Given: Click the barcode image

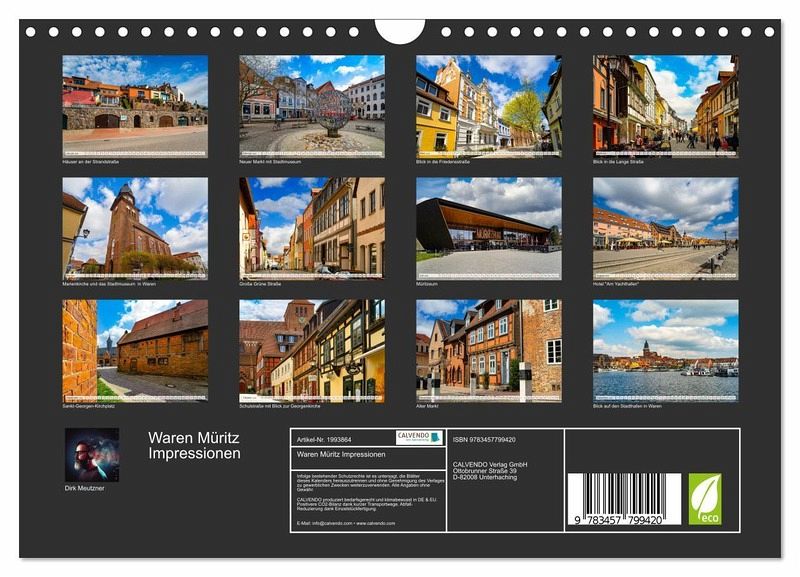Looking at the screenshot, I should click(x=624, y=498).
